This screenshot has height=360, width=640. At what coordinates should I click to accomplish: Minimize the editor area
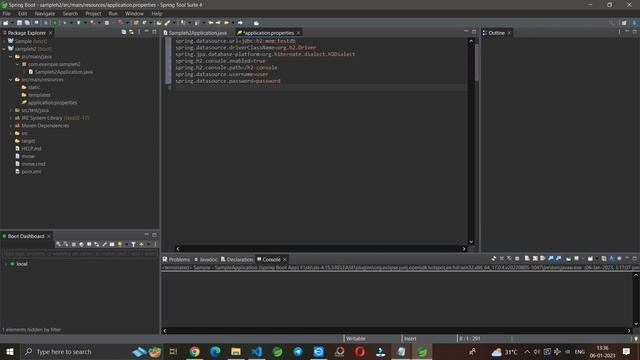point(466,31)
